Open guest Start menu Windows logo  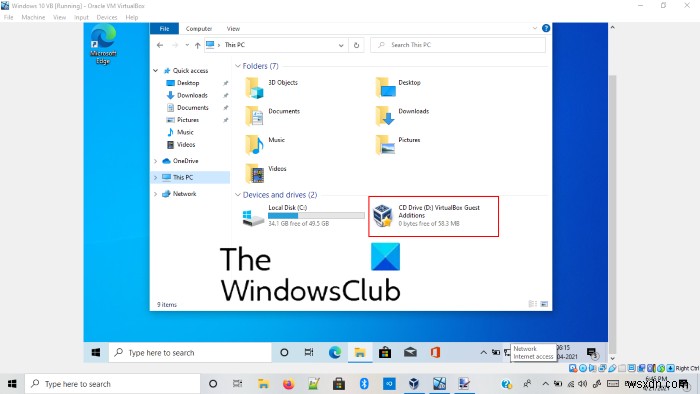pos(96,353)
